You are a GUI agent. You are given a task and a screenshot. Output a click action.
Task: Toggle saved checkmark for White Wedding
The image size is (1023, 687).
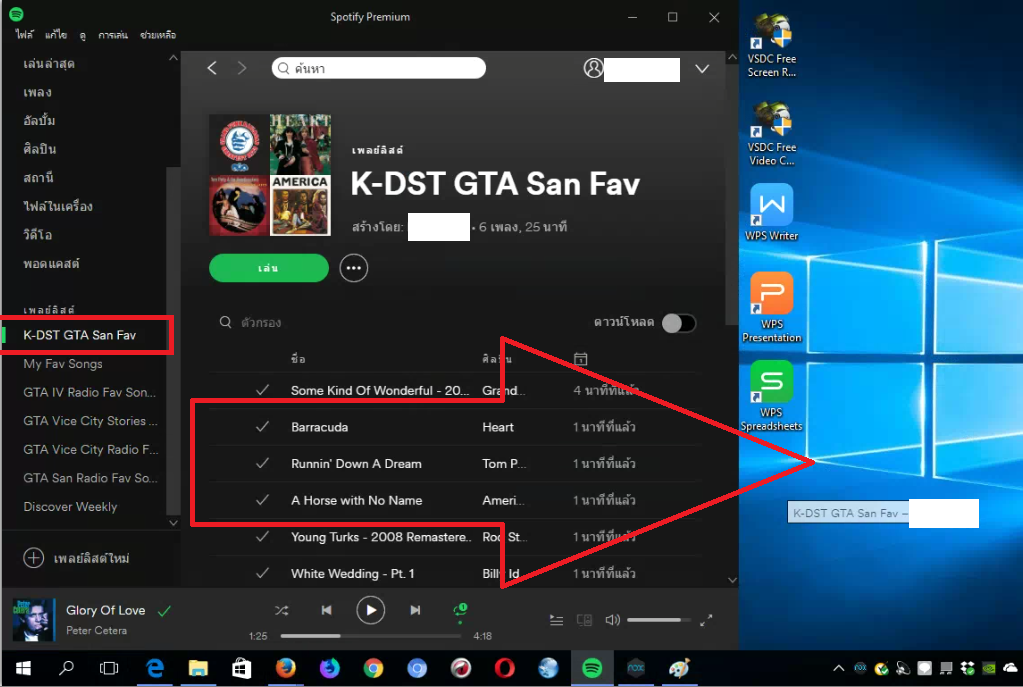pos(263,573)
